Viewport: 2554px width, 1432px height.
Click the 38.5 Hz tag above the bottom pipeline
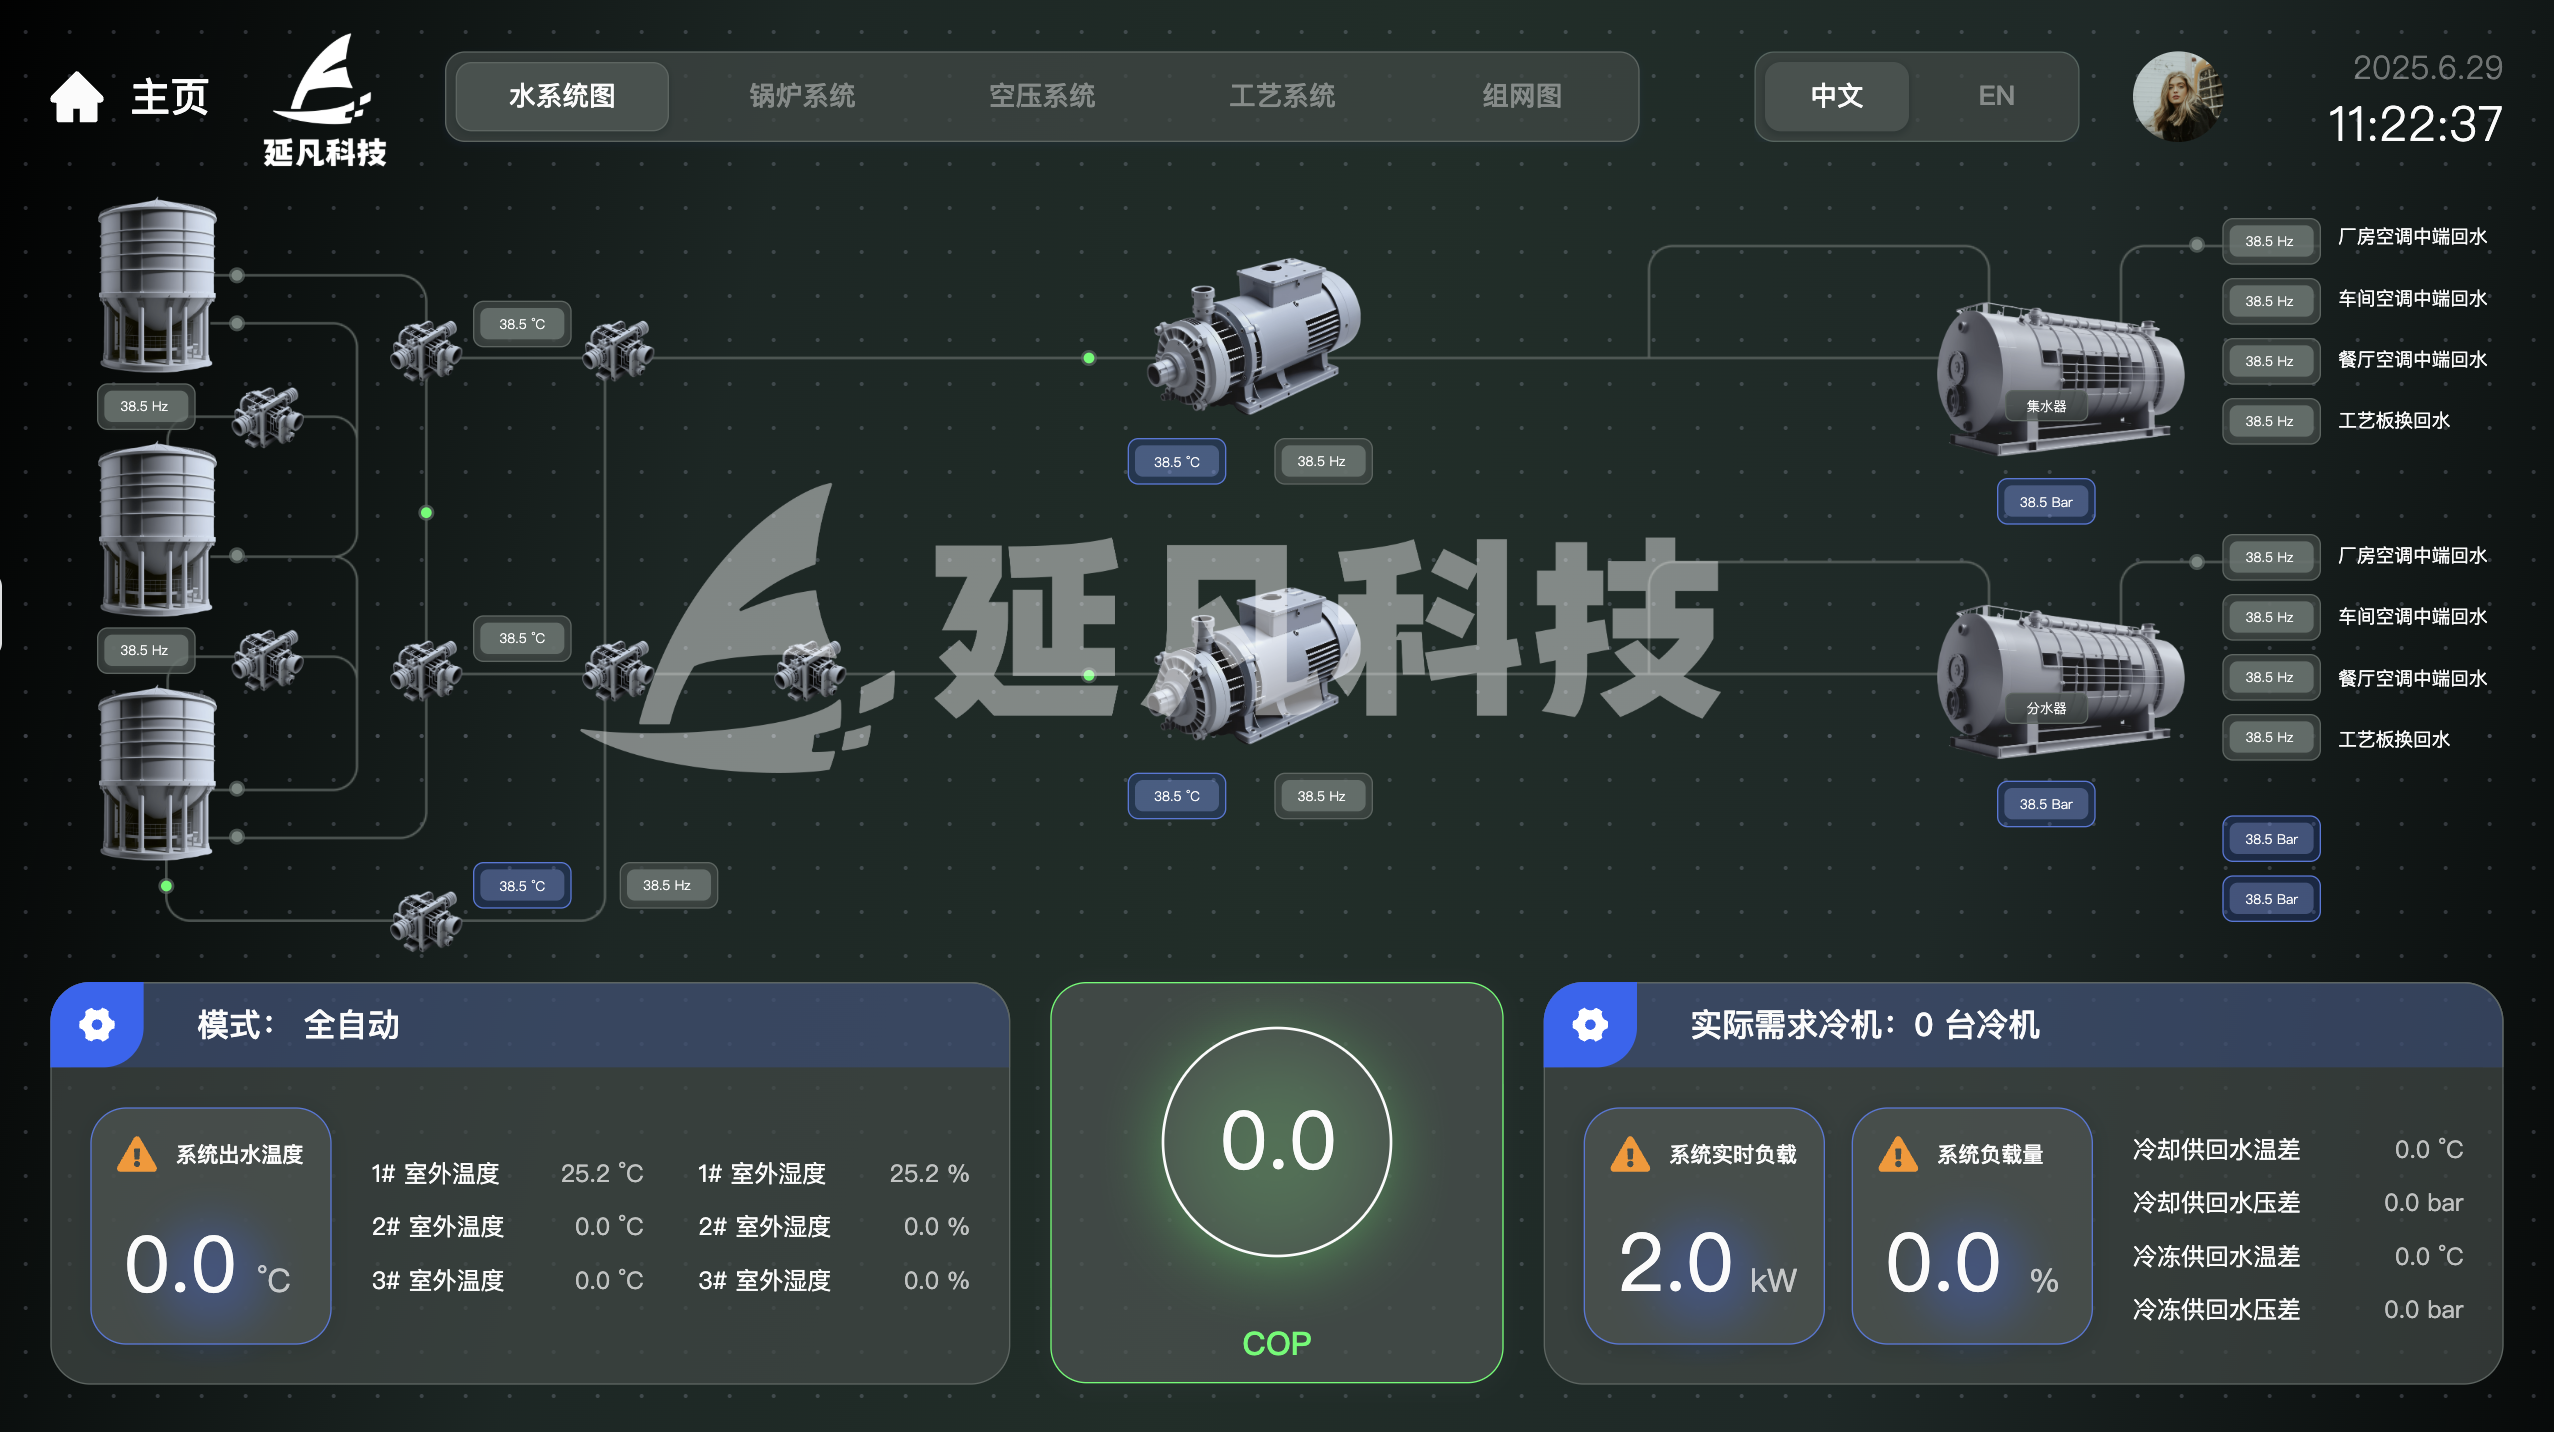(x=668, y=885)
